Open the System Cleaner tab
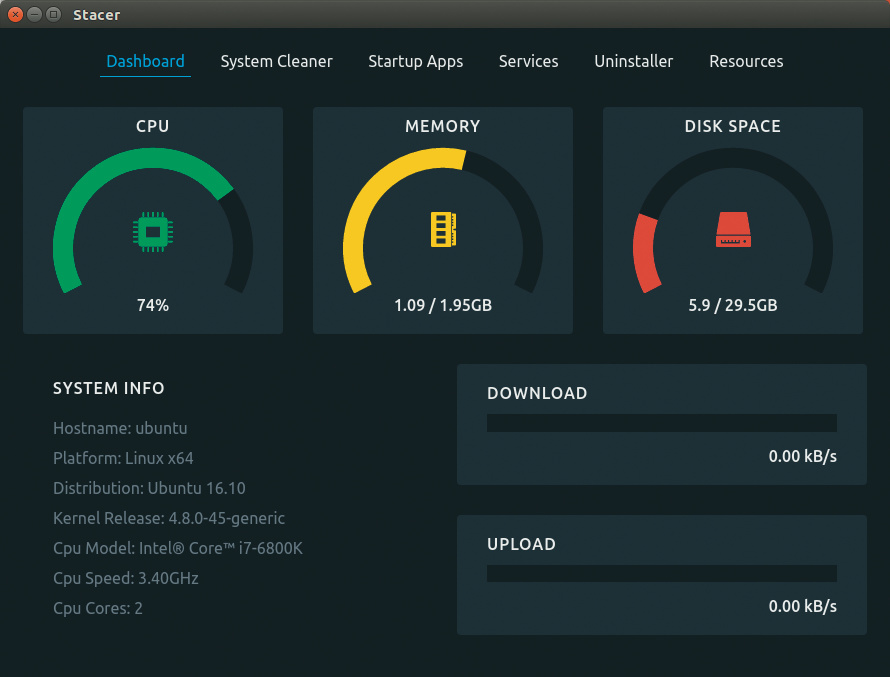 (x=276, y=61)
